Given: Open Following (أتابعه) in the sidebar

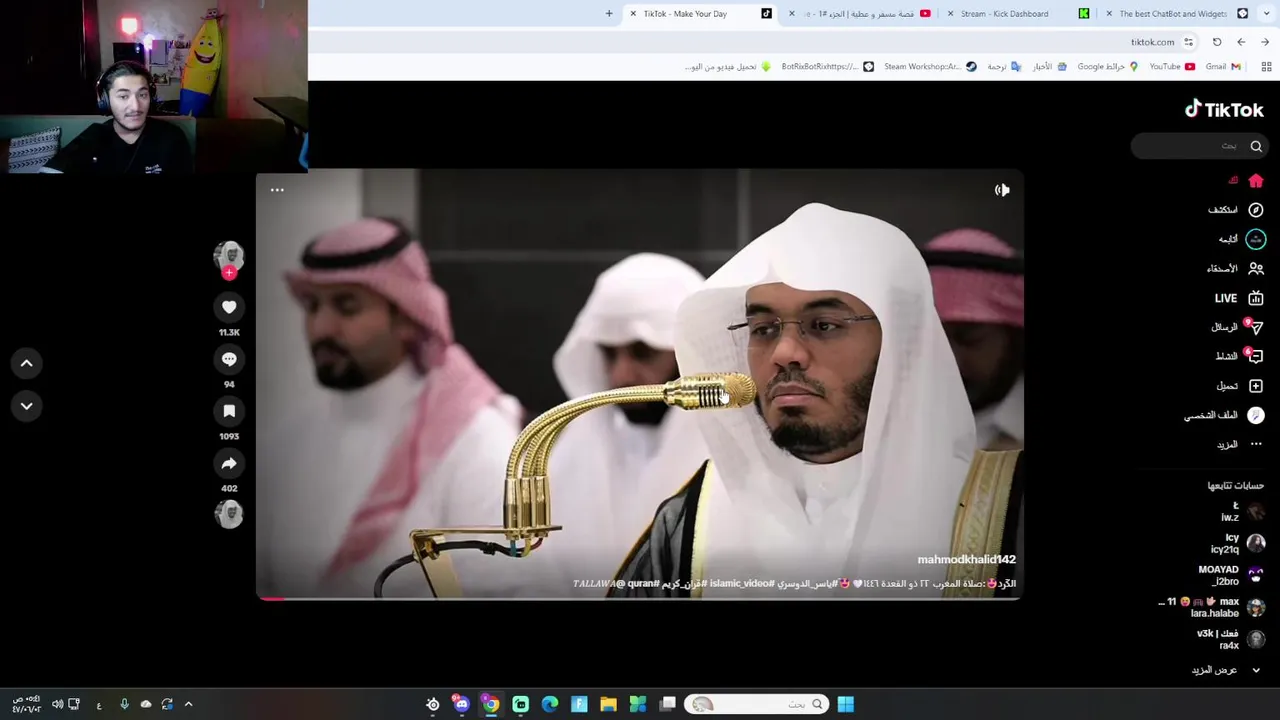Looking at the screenshot, I should pyautogui.click(x=1241, y=239).
